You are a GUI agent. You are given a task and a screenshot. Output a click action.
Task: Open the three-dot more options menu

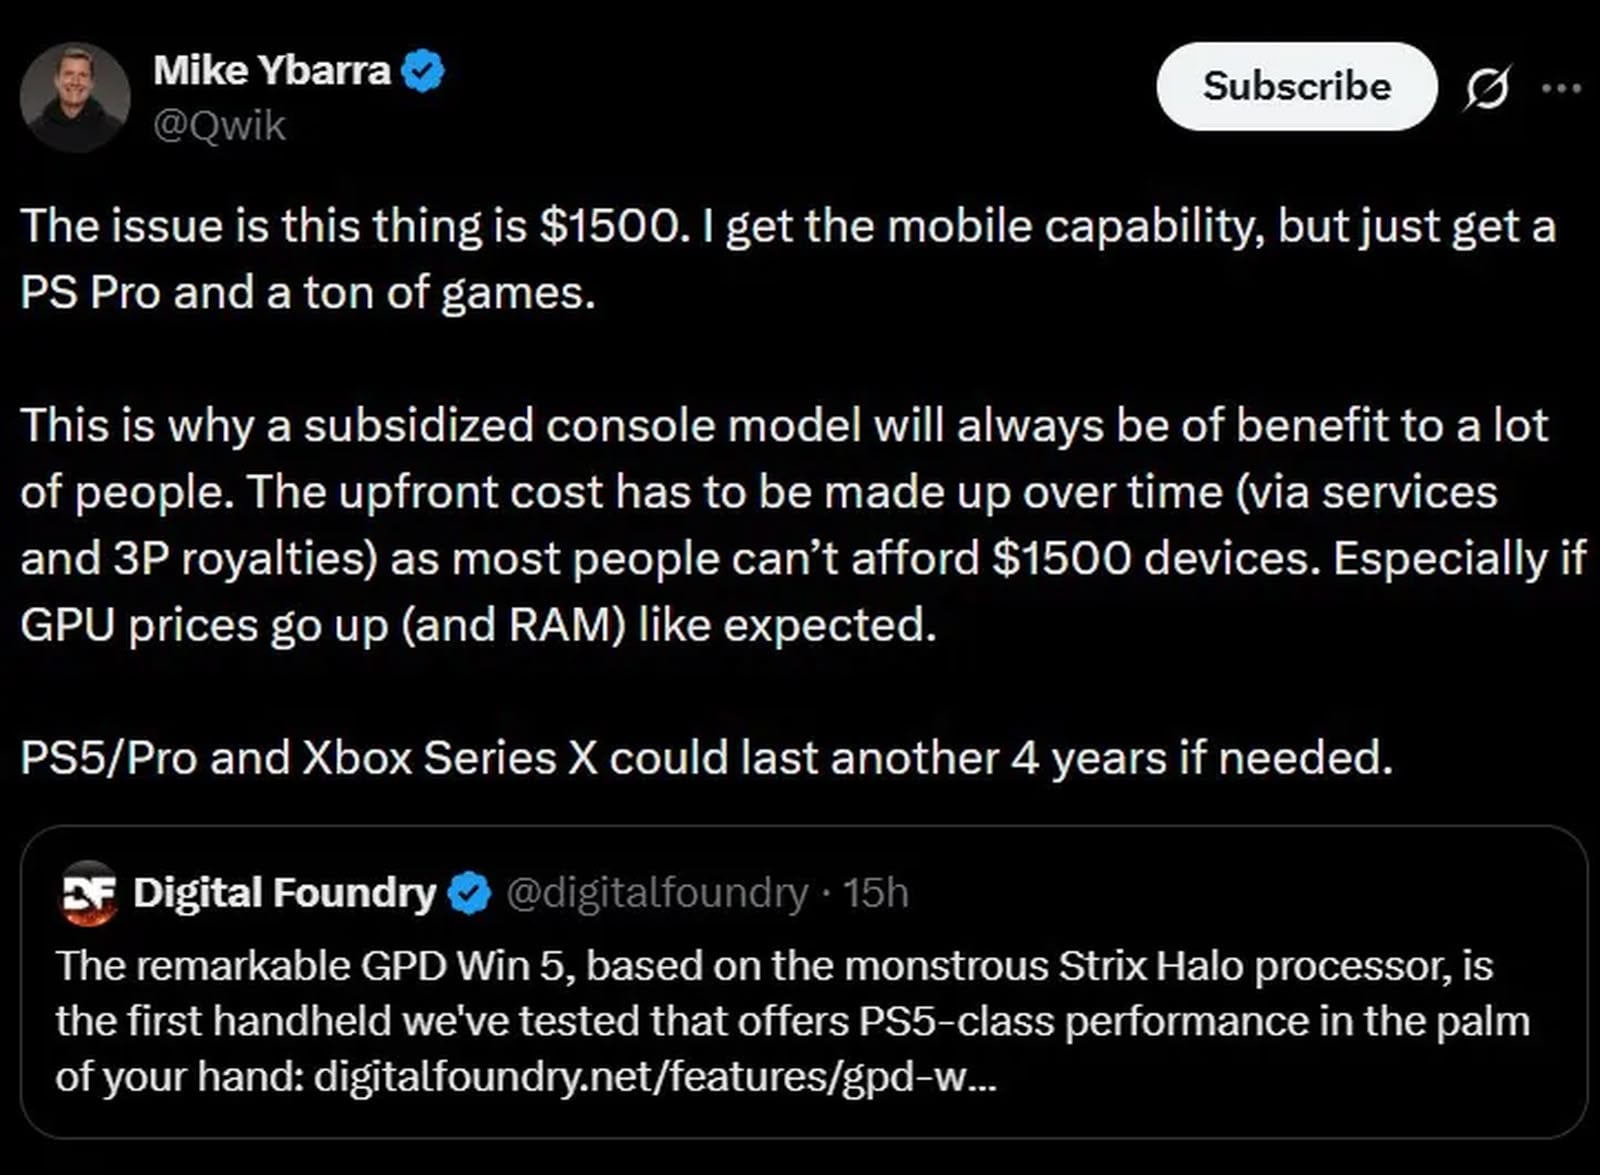pos(1561,88)
